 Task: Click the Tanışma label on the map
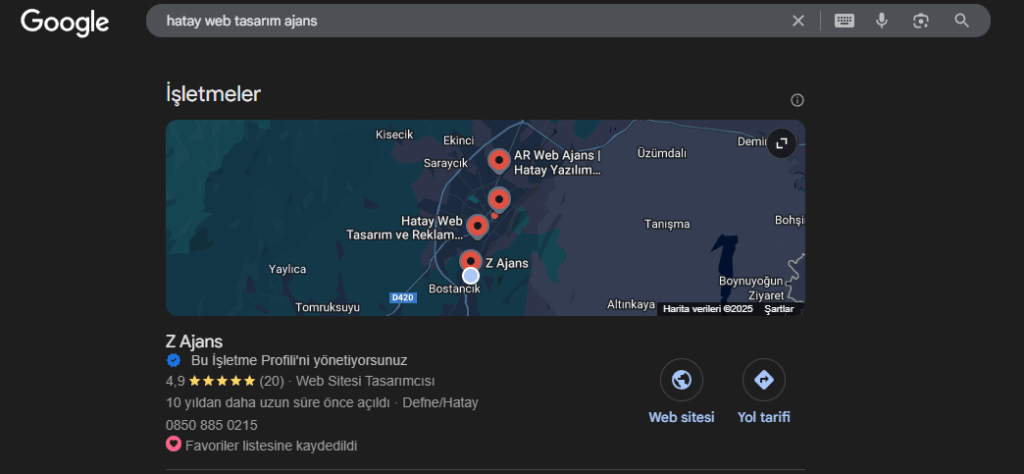(667, 224)
